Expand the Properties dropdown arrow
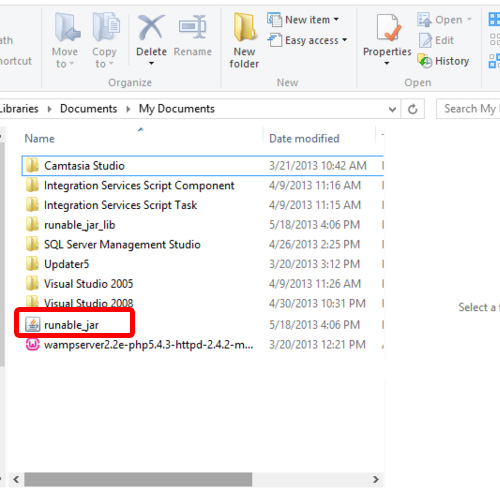 pyautogui.click(x=387, y=63)
